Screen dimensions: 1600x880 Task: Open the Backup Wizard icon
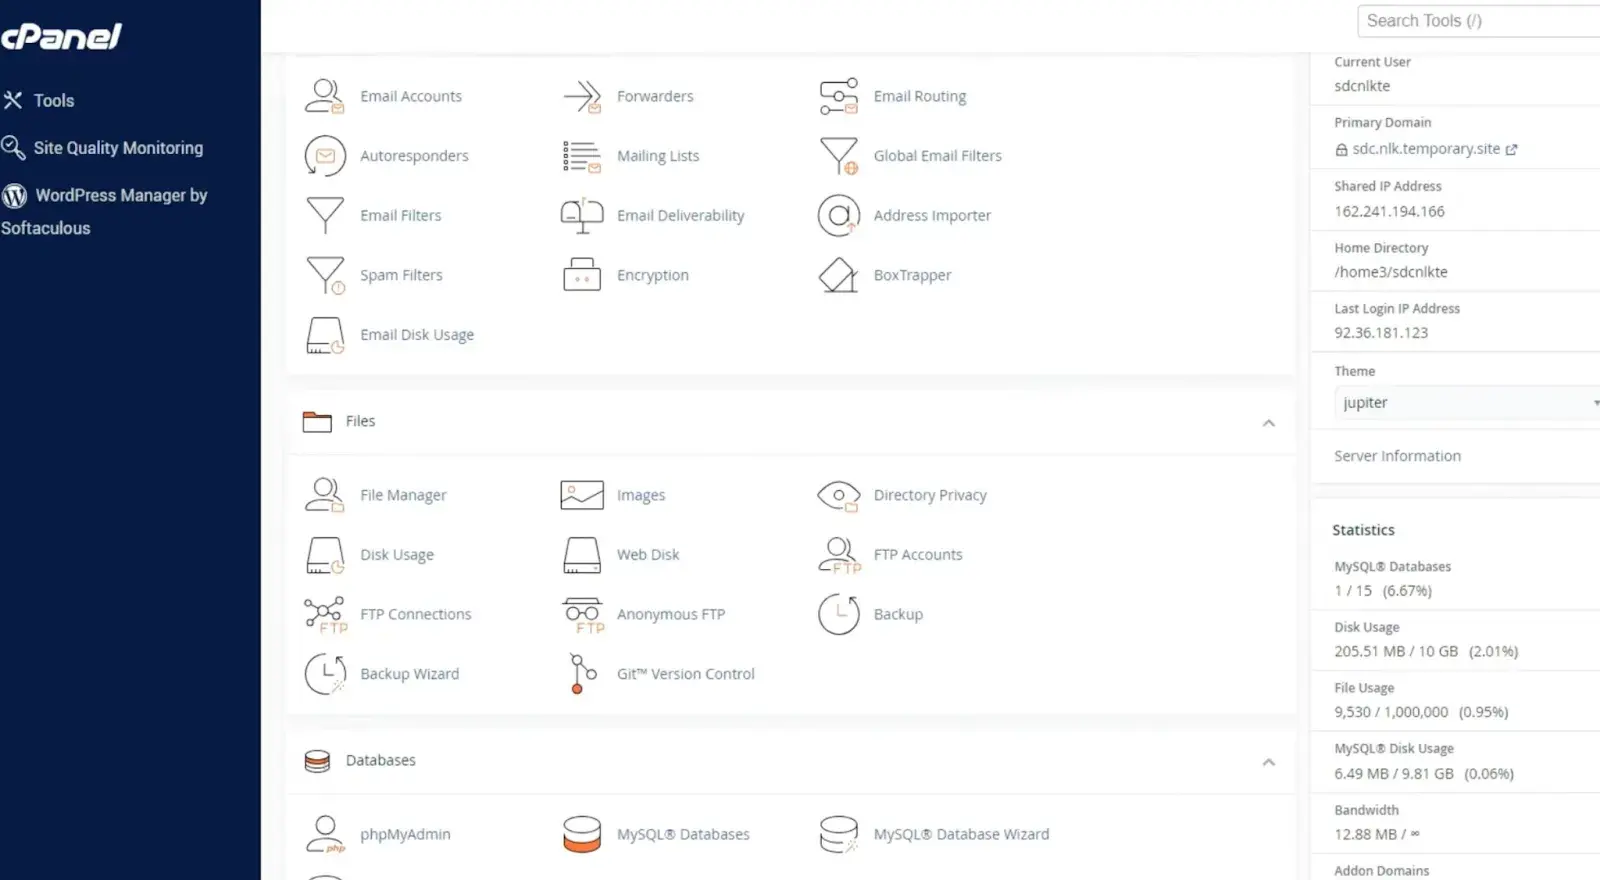click(x=325, y=674)
